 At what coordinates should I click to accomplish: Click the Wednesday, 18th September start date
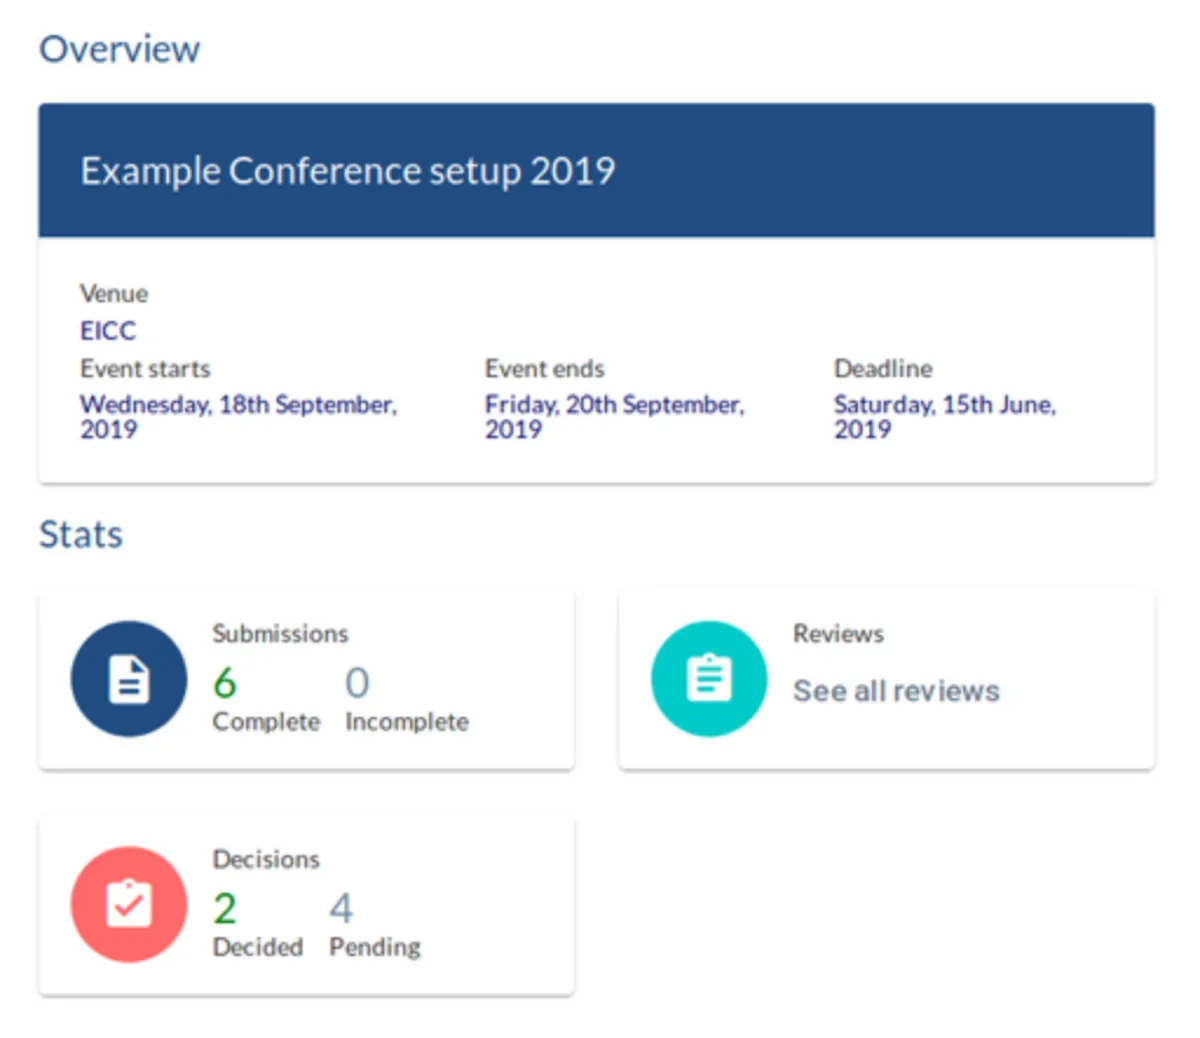(238, 417)
